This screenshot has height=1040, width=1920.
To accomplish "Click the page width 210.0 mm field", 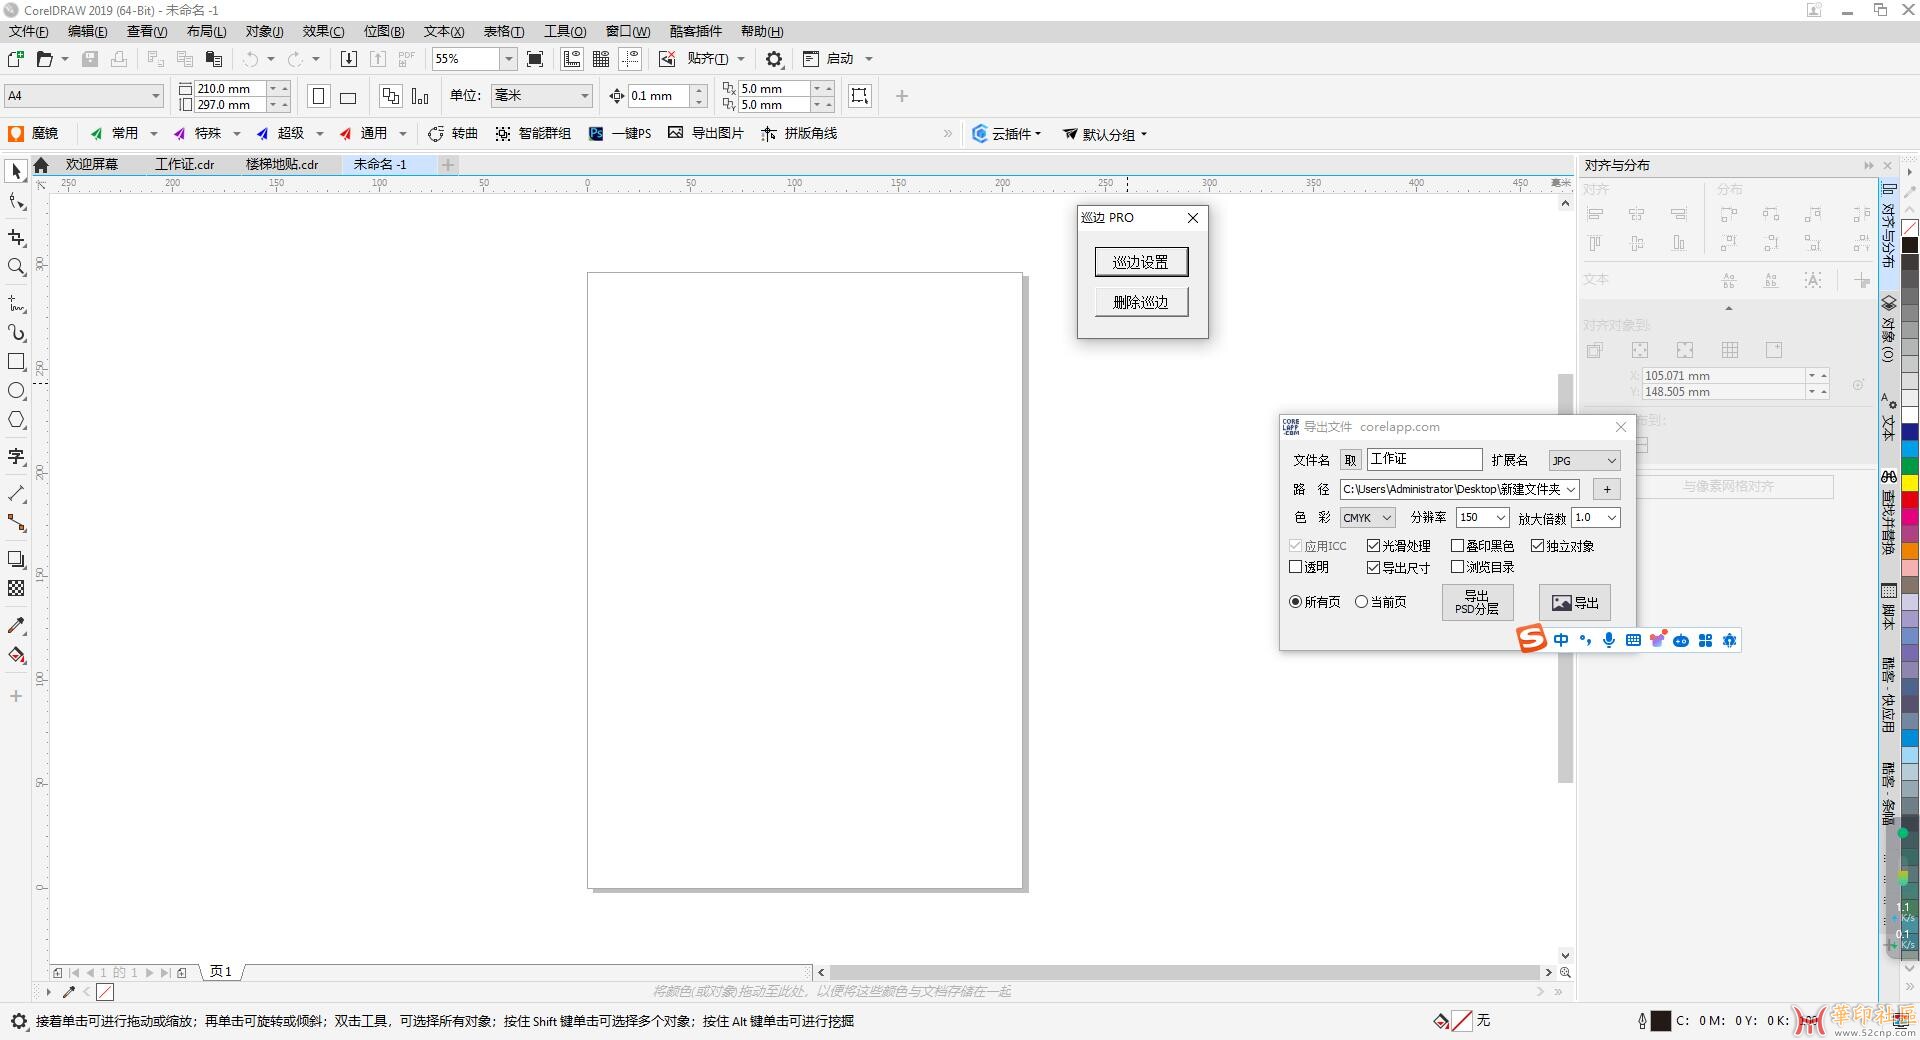I will point(230,89).
